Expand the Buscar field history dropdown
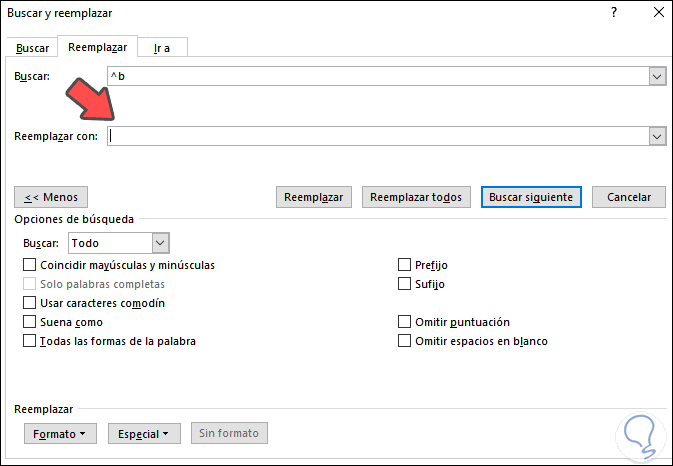 tap(657, 76)
